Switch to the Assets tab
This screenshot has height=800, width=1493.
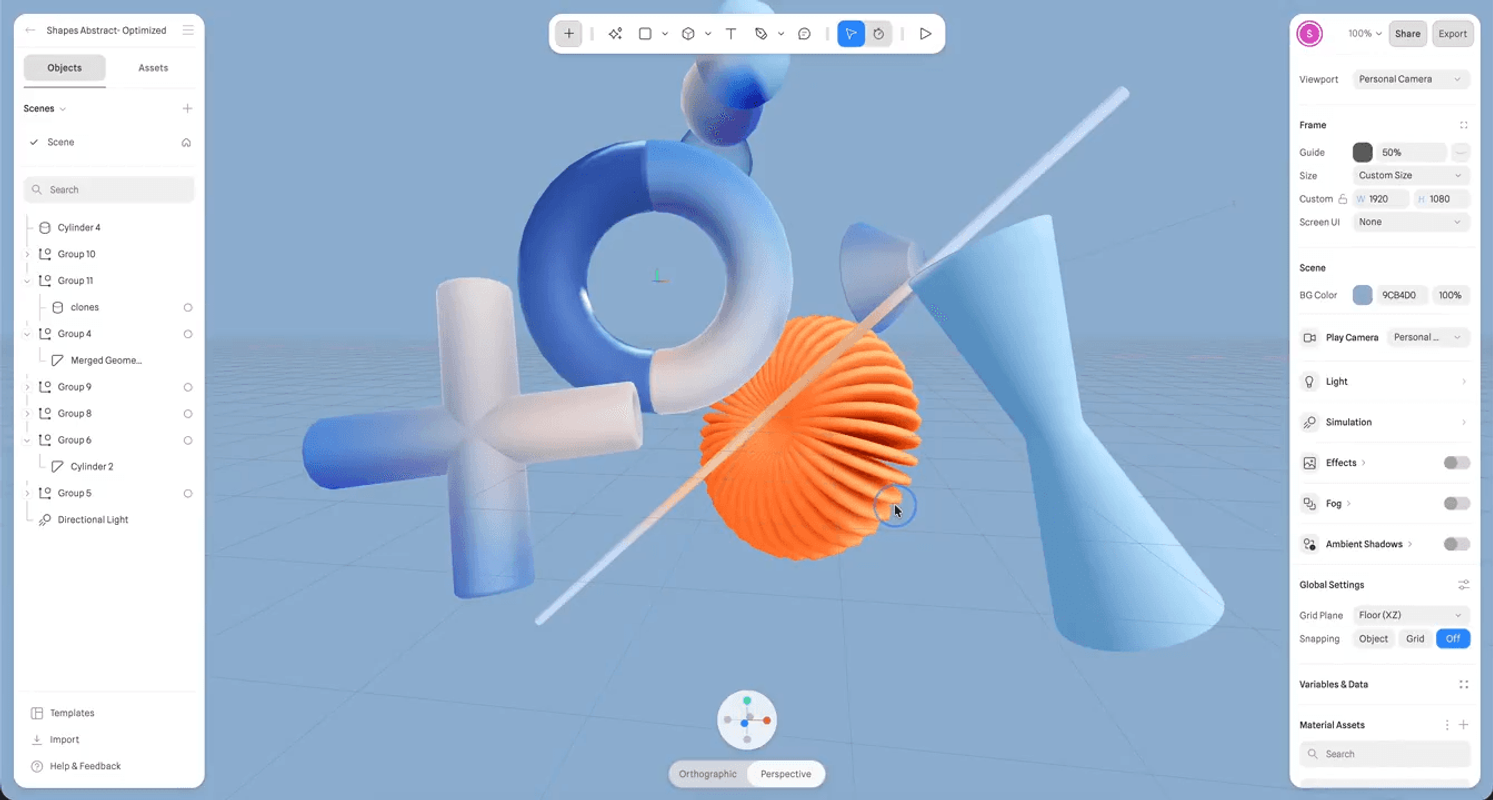(153, 68)
